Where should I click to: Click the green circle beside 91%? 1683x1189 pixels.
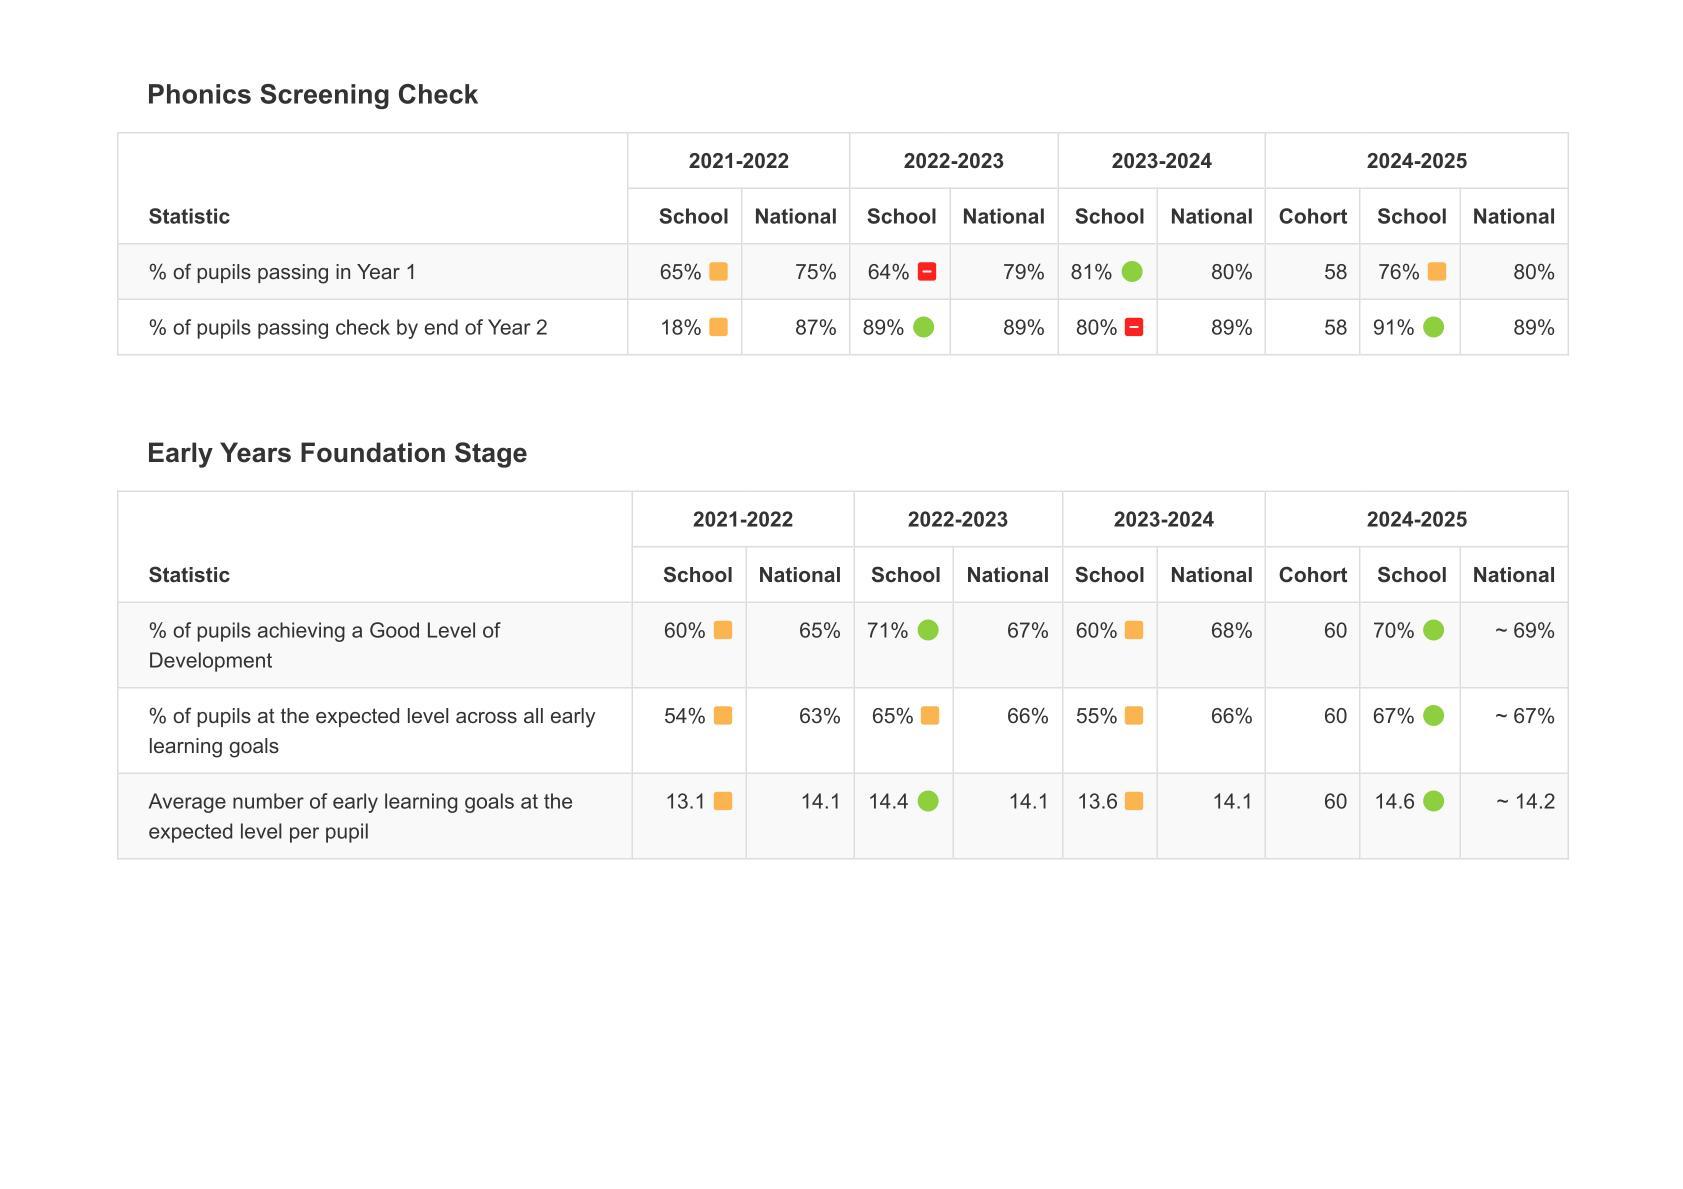(x=1433, y=327)
